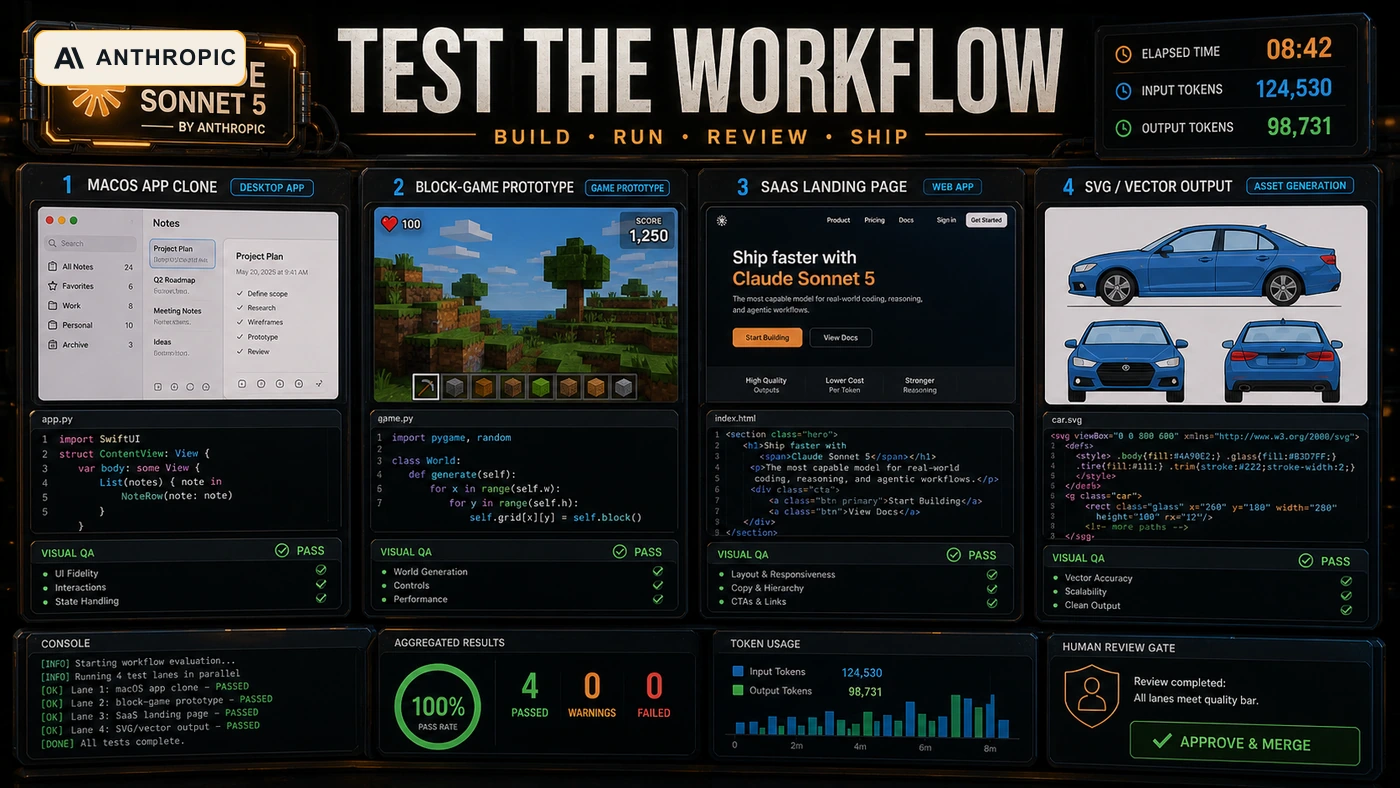Toggle the World Generation check mark
This screenshot has width=1400, height=788.
658,572
